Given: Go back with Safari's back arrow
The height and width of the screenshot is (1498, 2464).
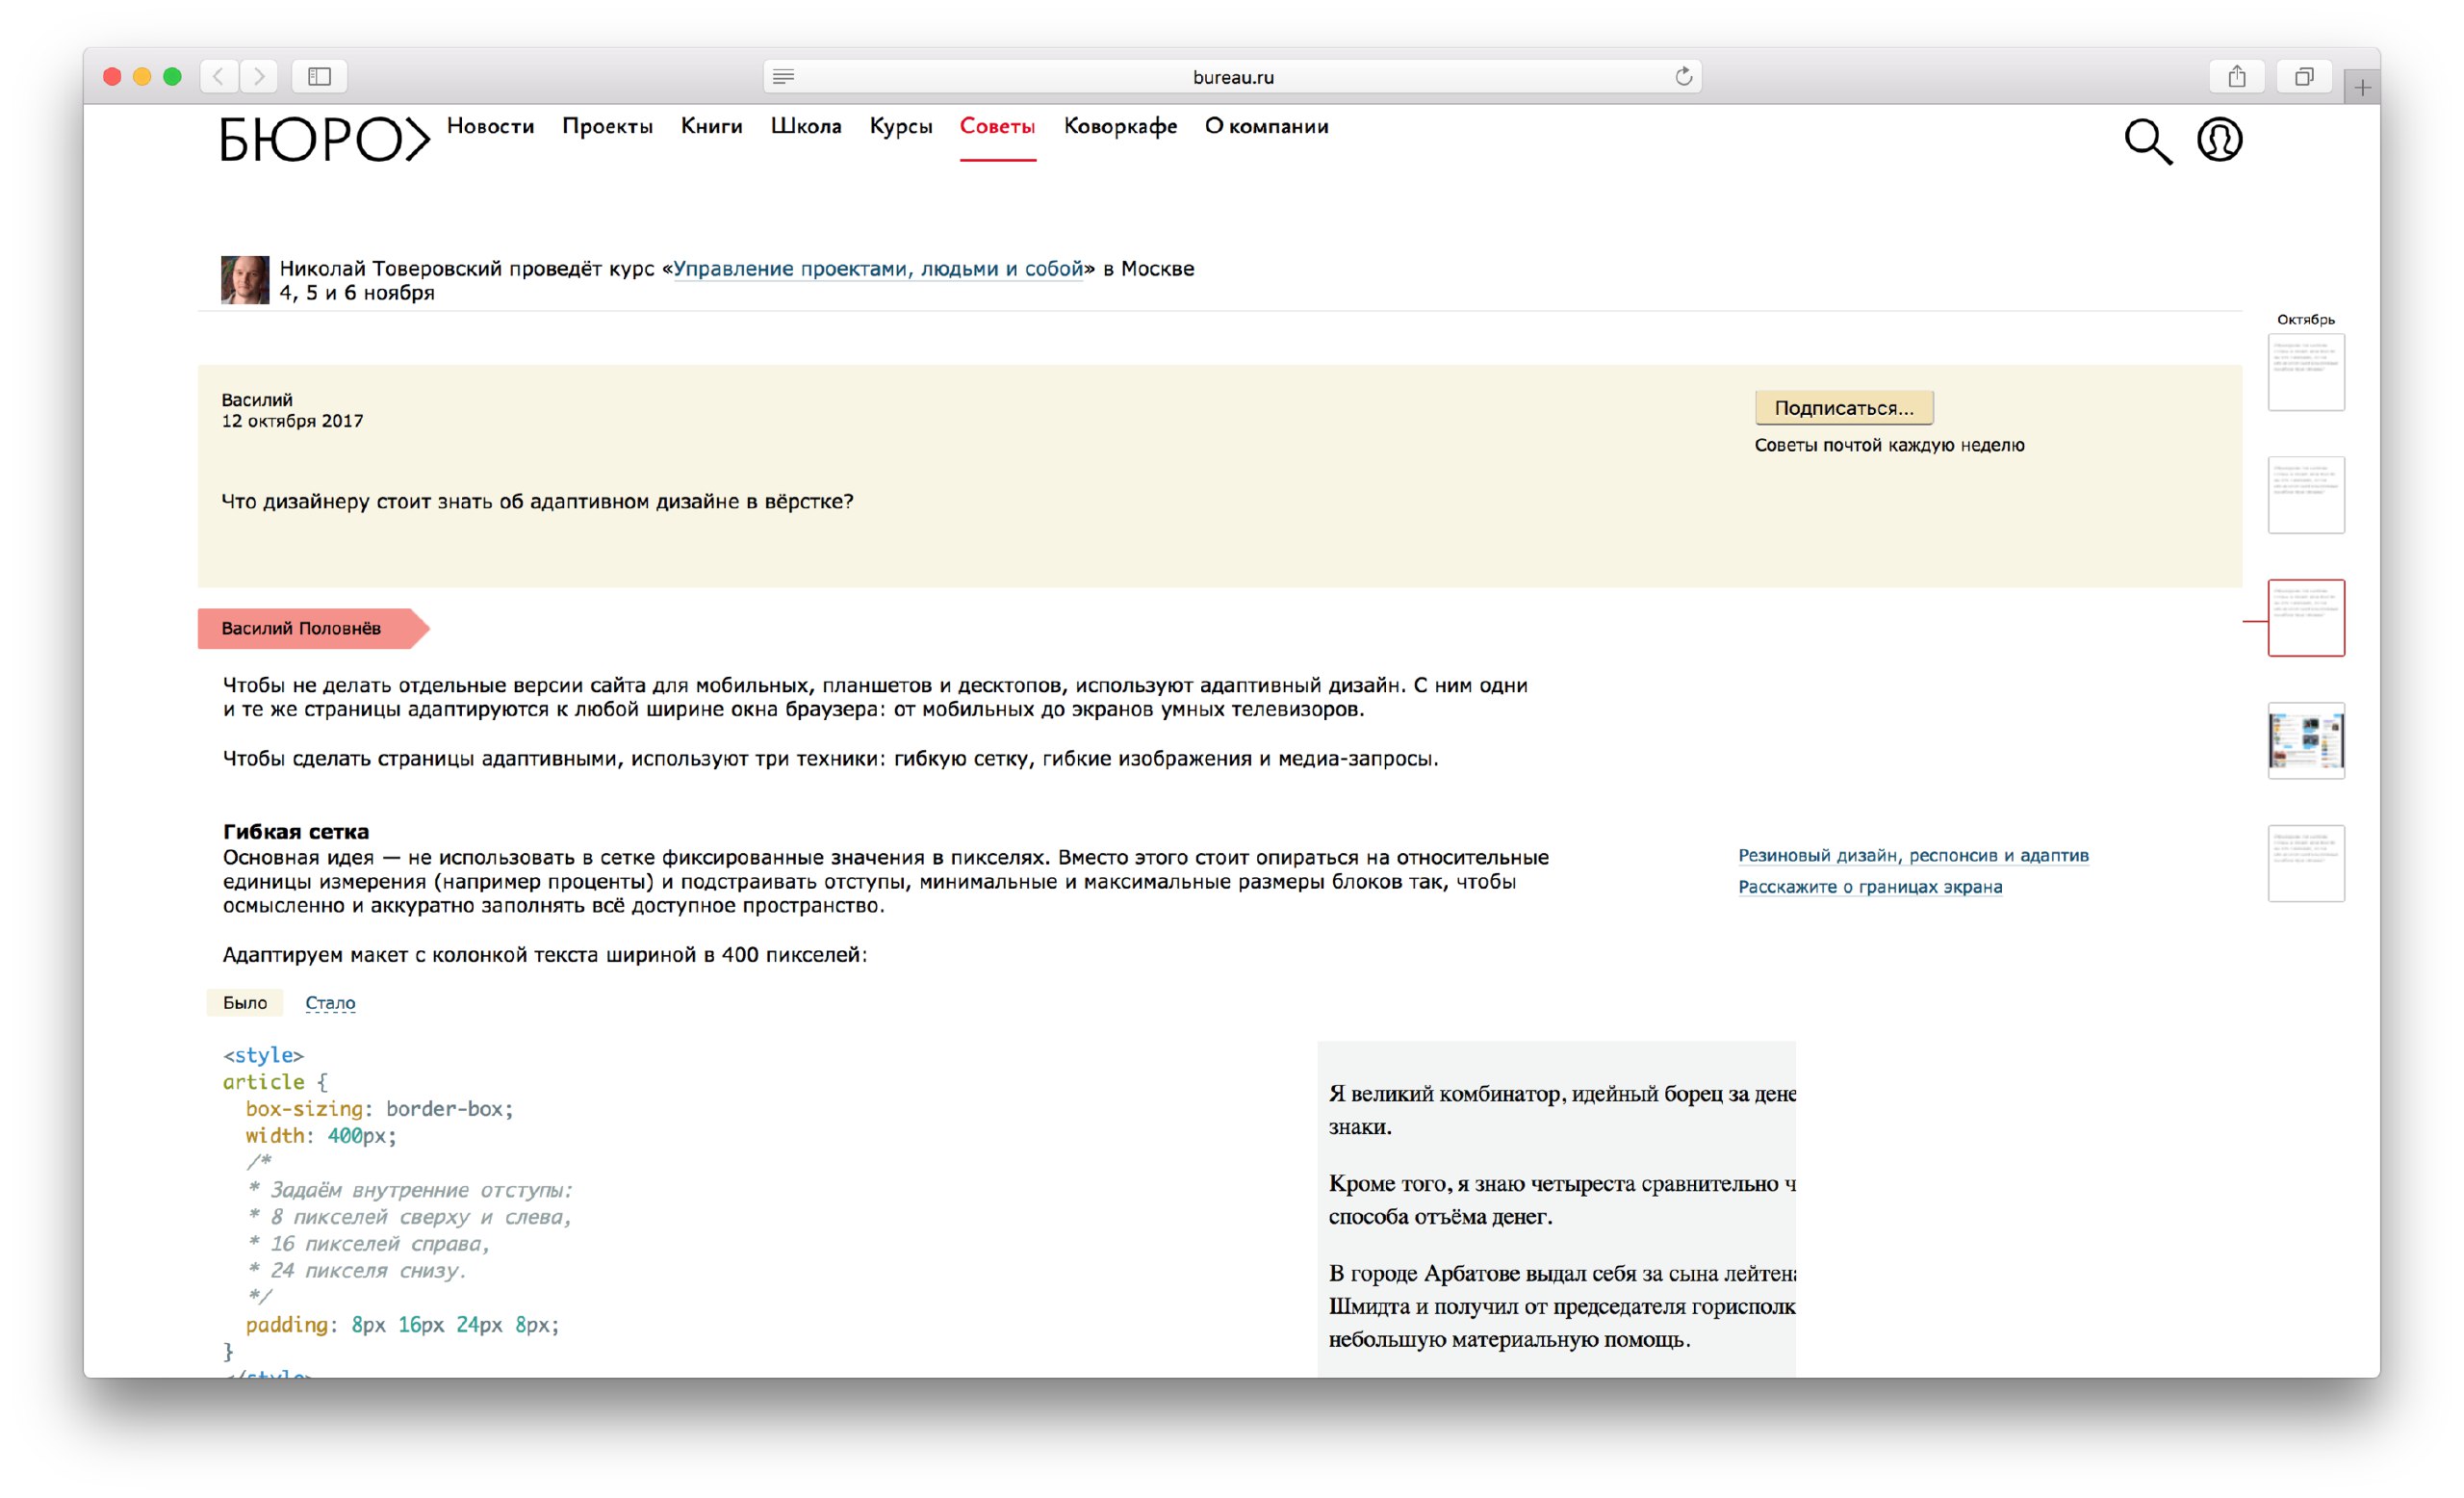Looking at the screenshot, I should pyautogui.click(x=219, y=76).
